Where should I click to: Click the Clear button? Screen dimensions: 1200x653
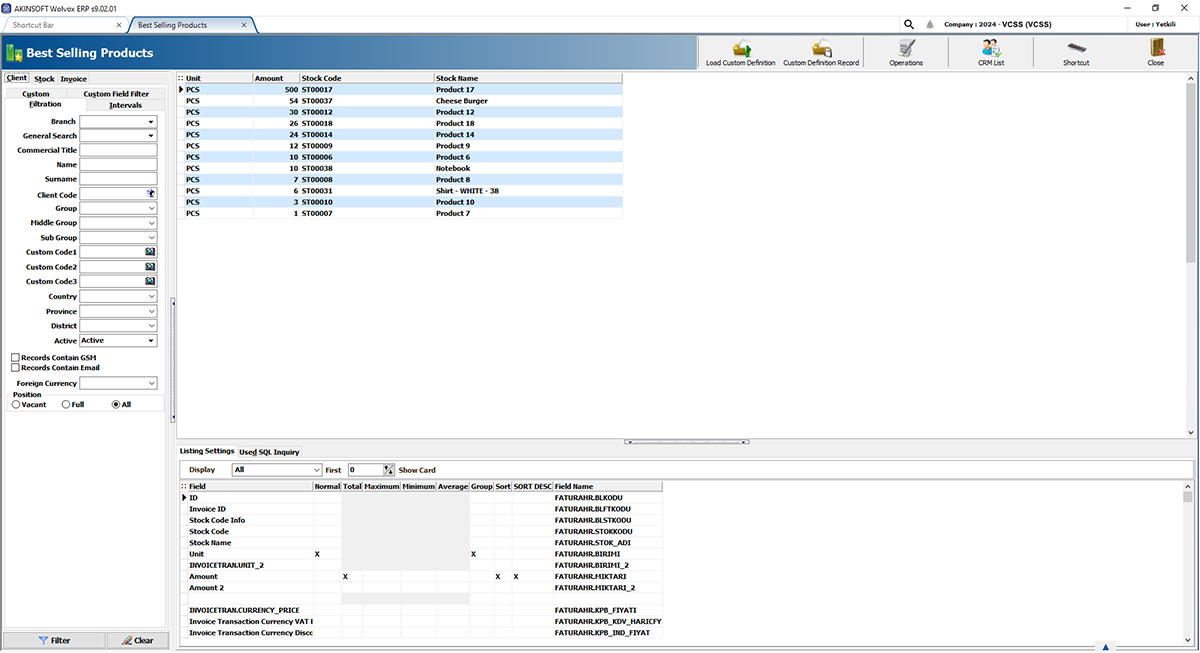tap(136, 640)
